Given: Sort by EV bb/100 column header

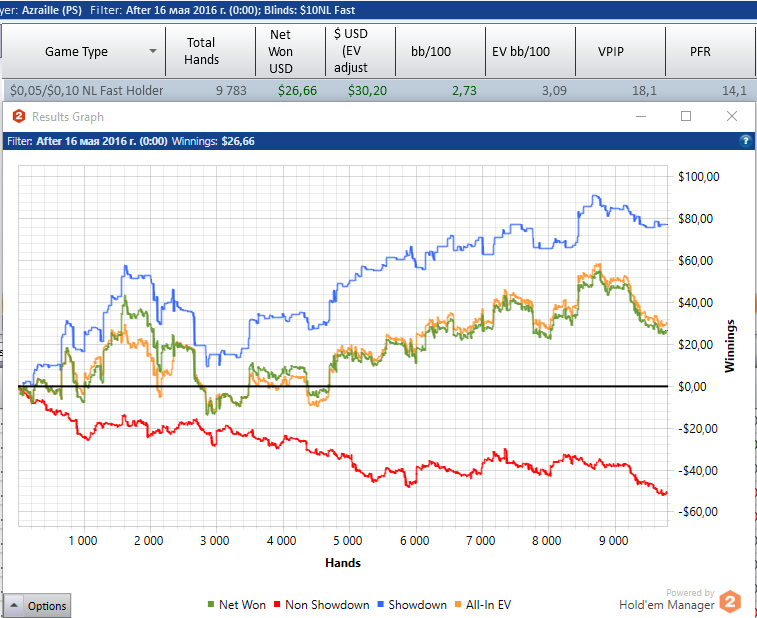Looking at the screenshot, I should [x=530, y=51].
